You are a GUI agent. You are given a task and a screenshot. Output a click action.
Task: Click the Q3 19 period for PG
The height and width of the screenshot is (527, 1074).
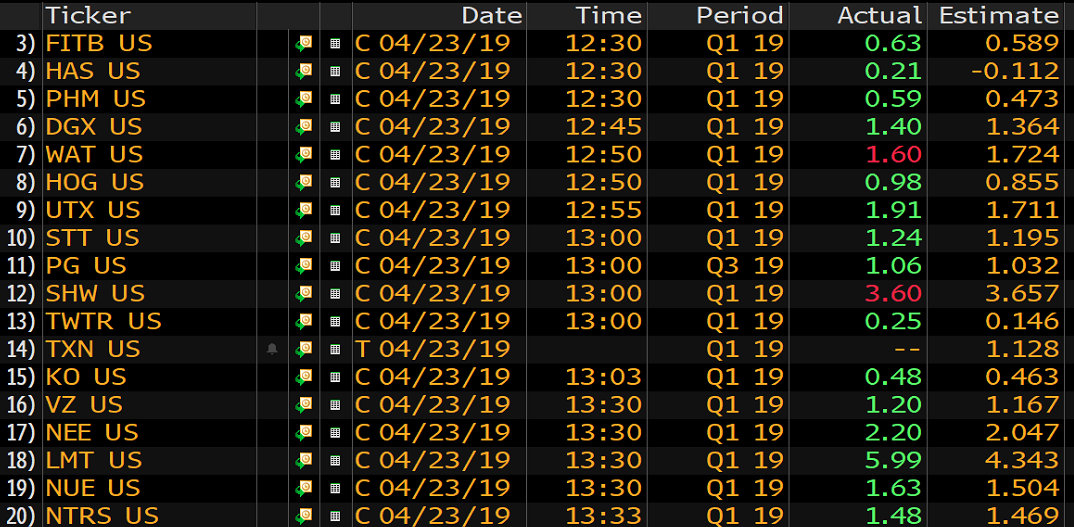[x=745, y=265]
